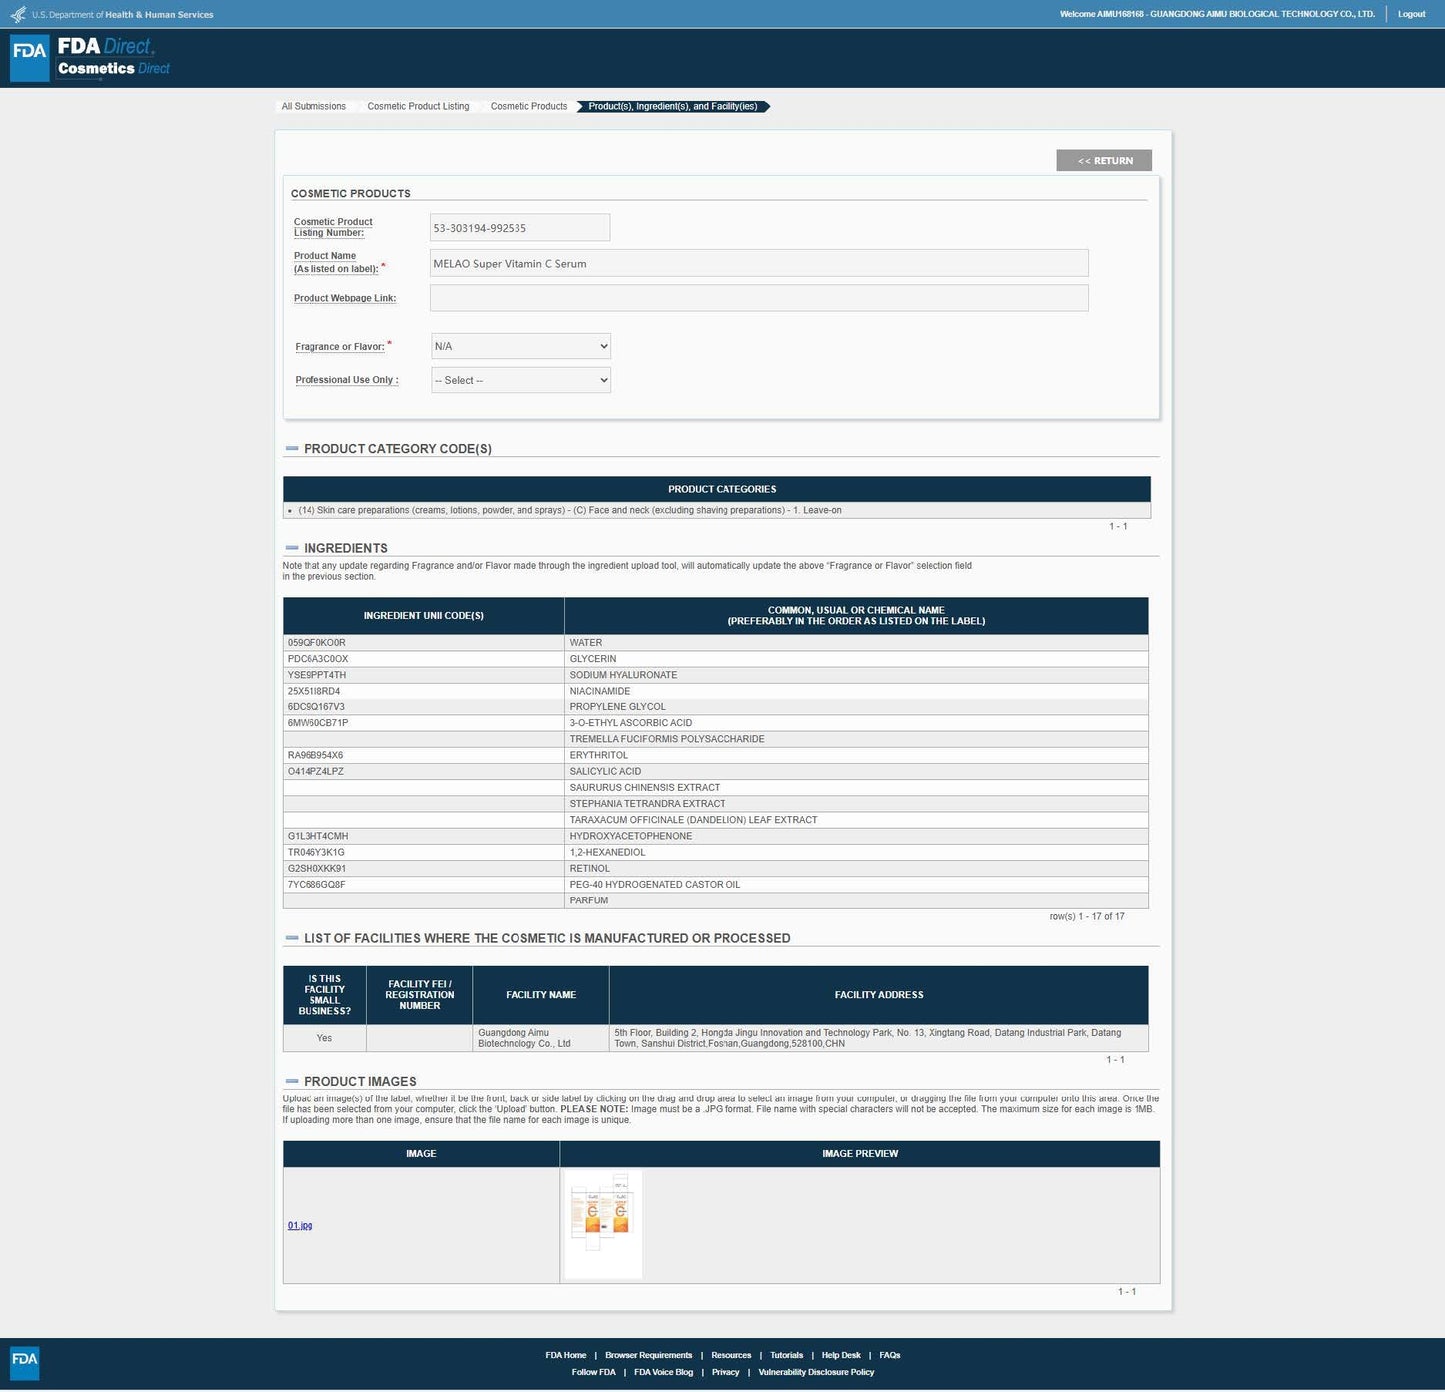Select the PARFUM ingredient row
1445x1392 pixels.
[715, 900]
